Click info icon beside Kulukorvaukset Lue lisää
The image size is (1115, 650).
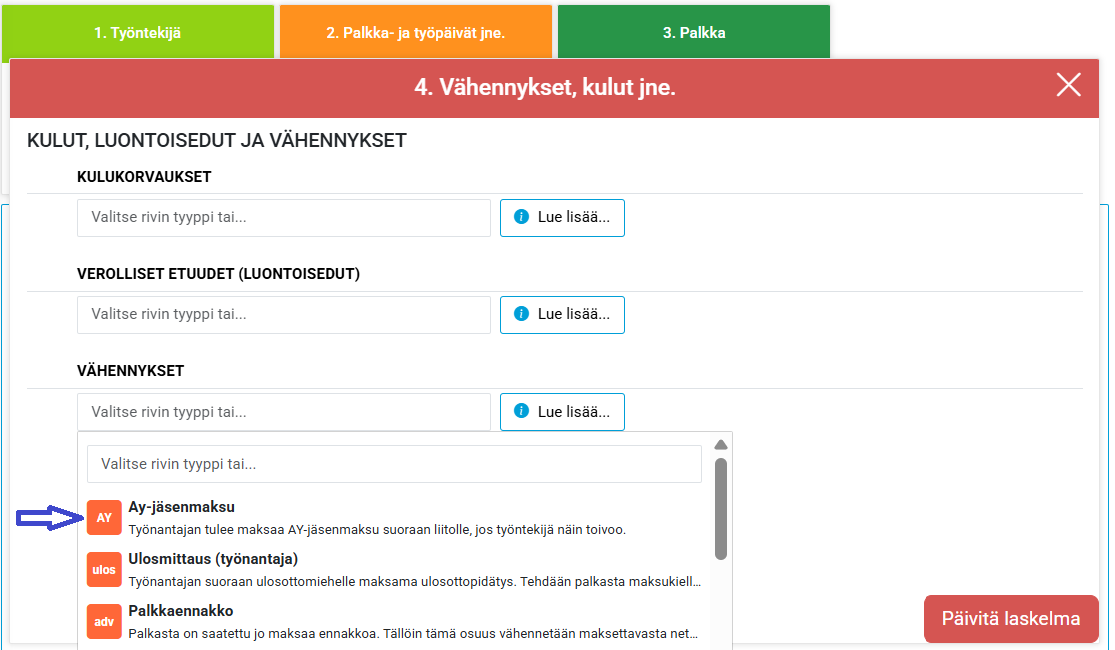[x=521, y=217]
